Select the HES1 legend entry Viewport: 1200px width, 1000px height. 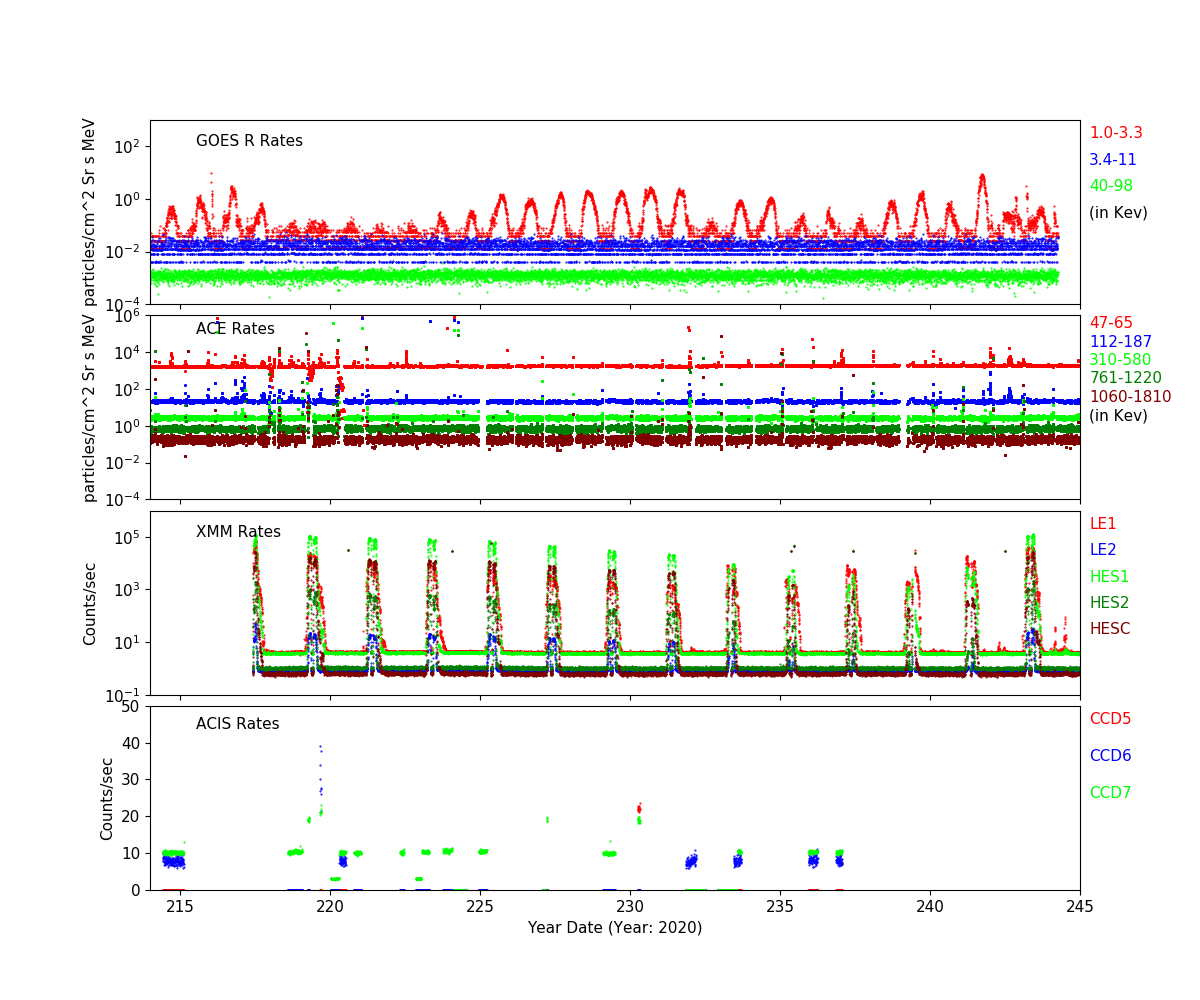pos(1109,577)
